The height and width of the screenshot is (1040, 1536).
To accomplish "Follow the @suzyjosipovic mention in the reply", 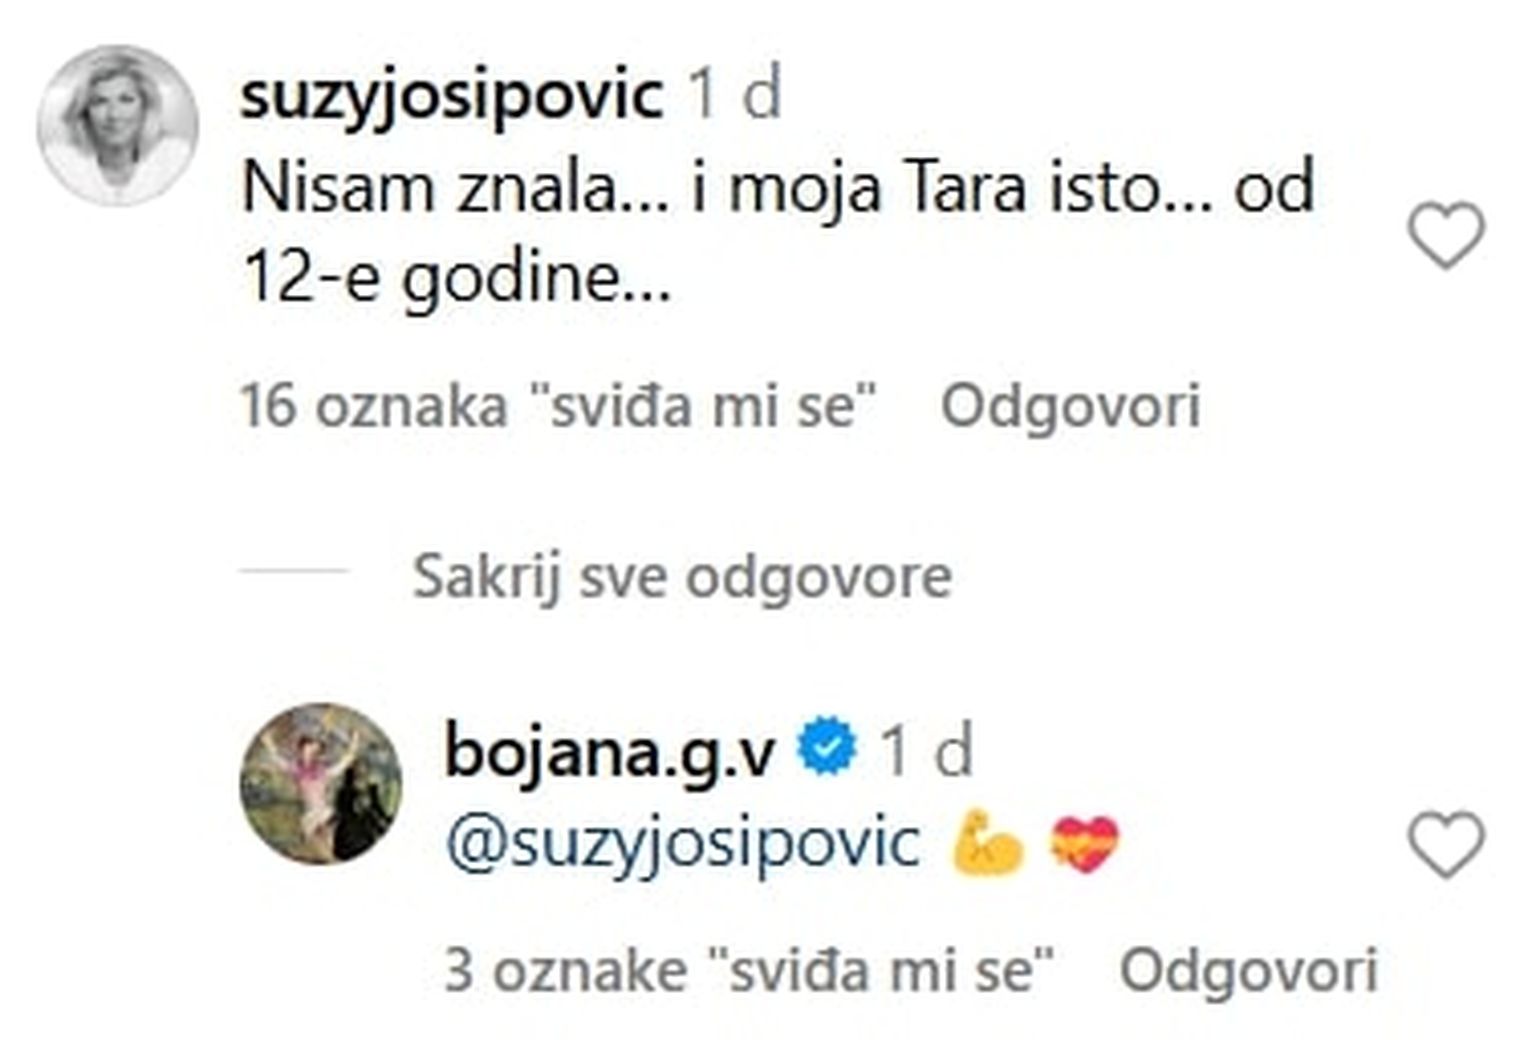I will (682, 845).
